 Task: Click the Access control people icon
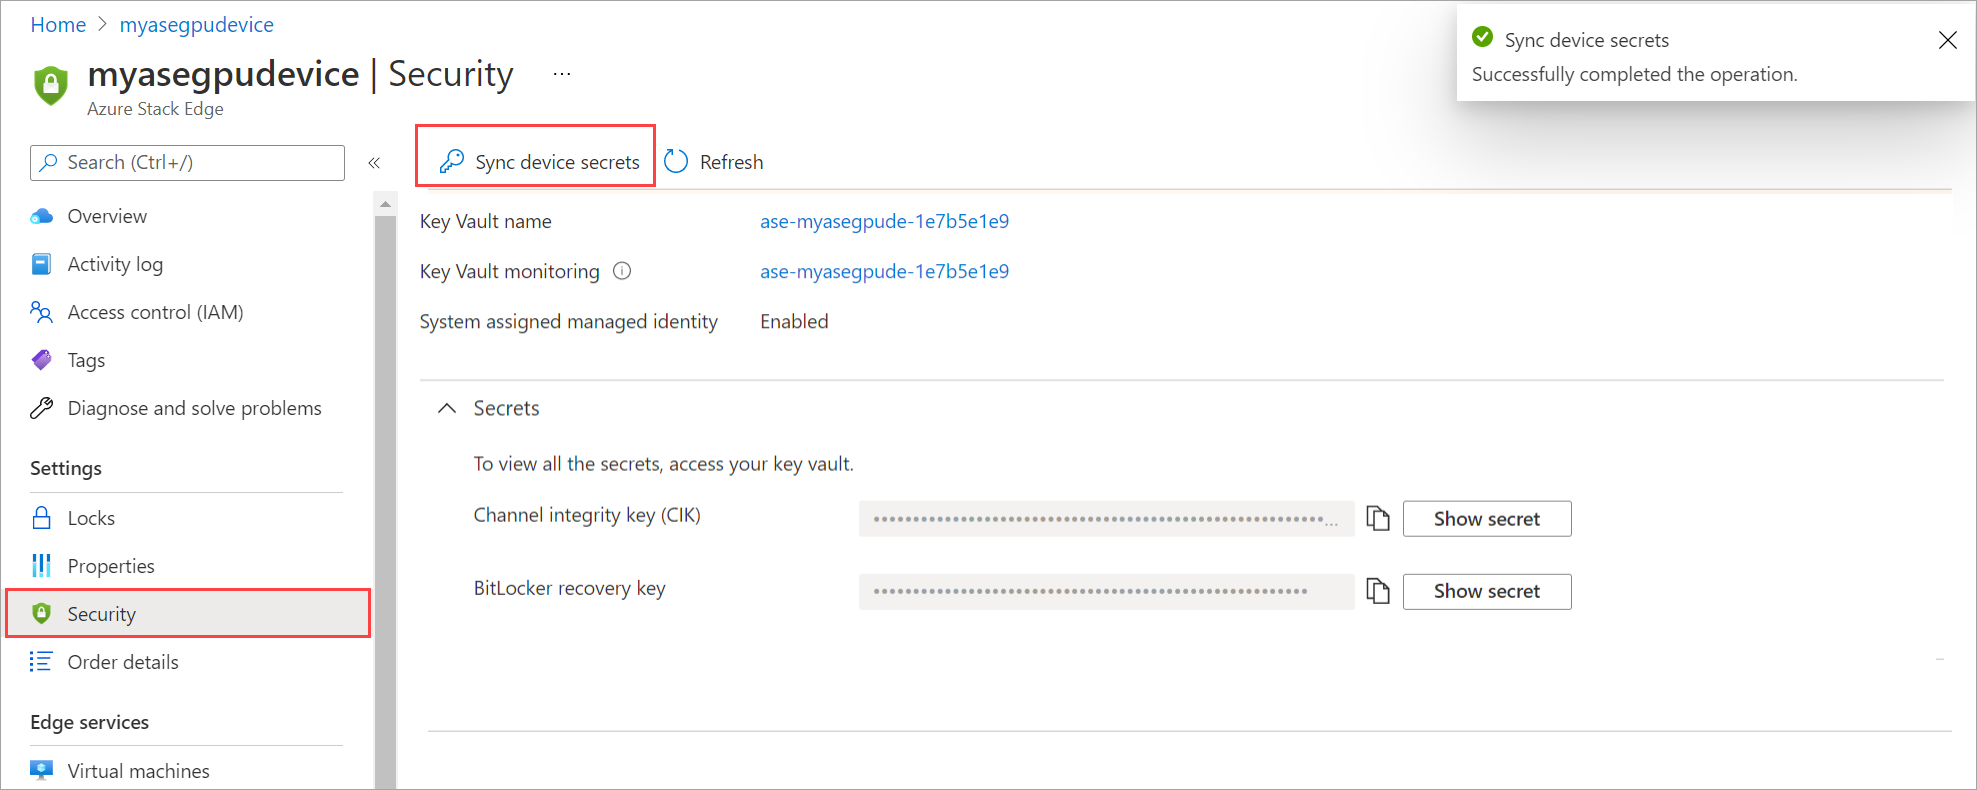(x=41, y=312)
